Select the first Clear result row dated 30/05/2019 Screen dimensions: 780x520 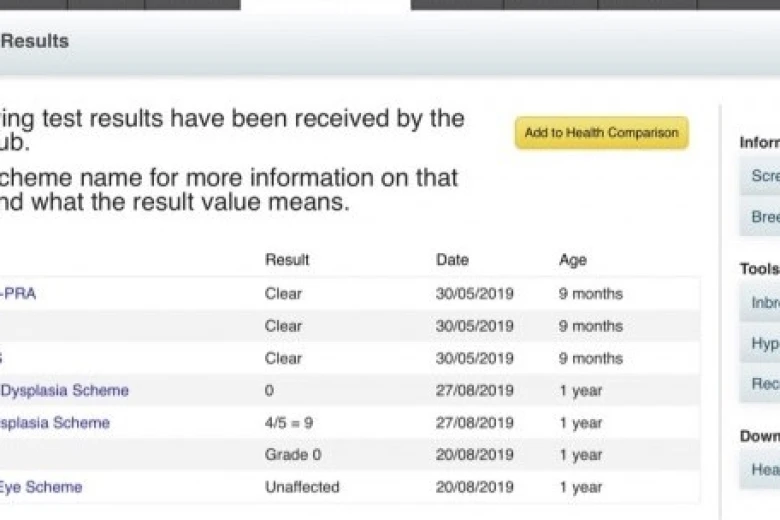pyautogui.click(x=350, y=294)
